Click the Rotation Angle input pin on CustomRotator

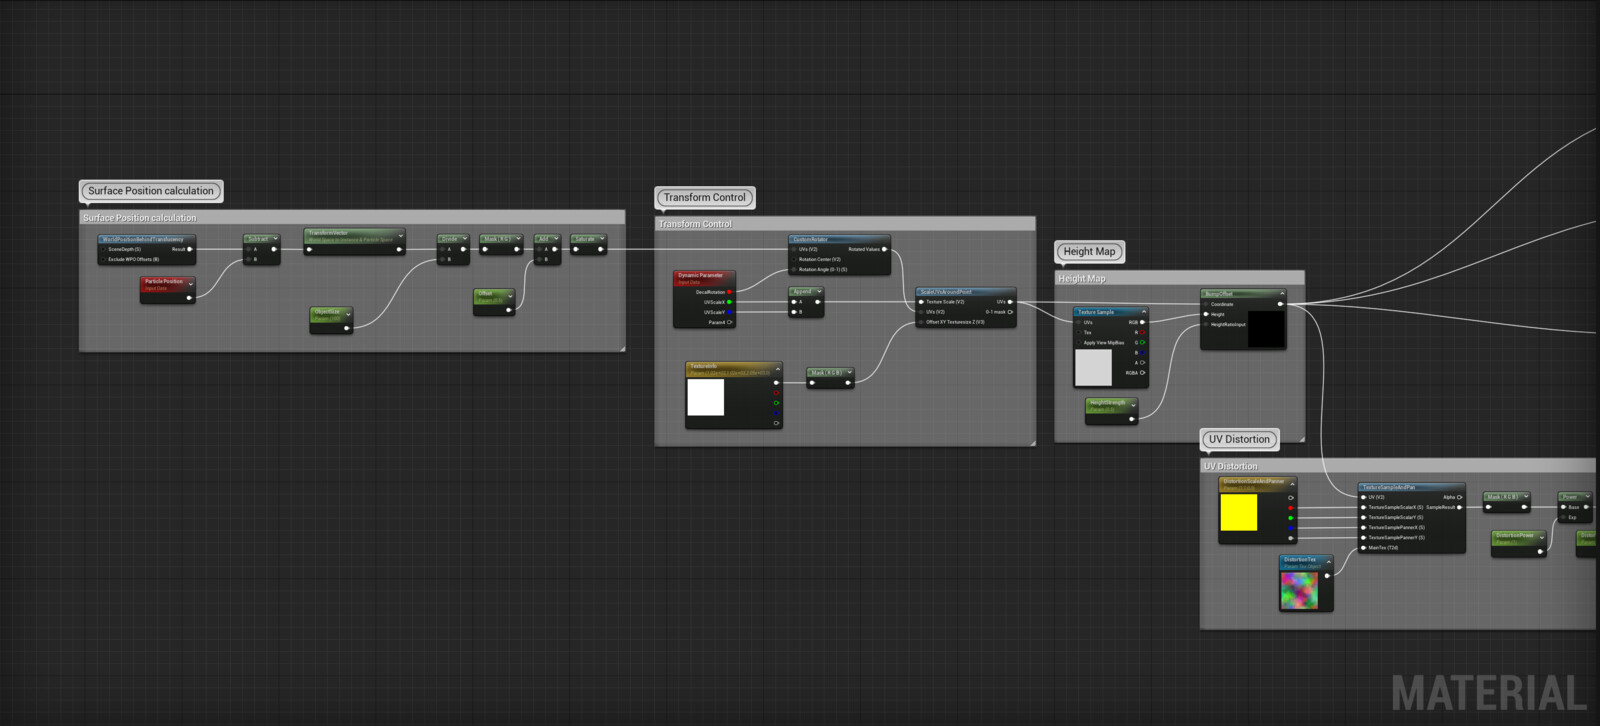[x=794, y=269]
